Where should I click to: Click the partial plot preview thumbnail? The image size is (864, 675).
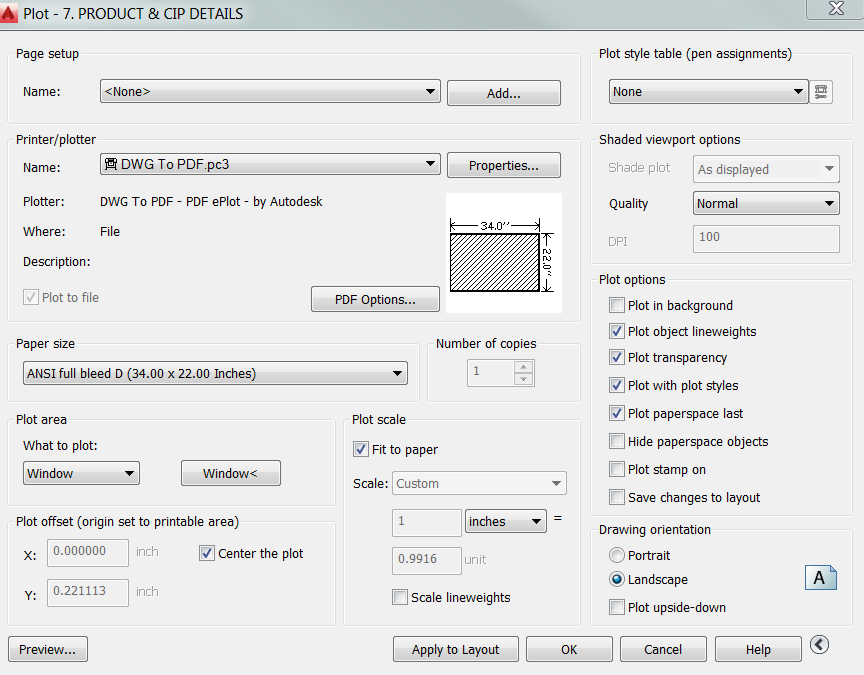[503, 252]
